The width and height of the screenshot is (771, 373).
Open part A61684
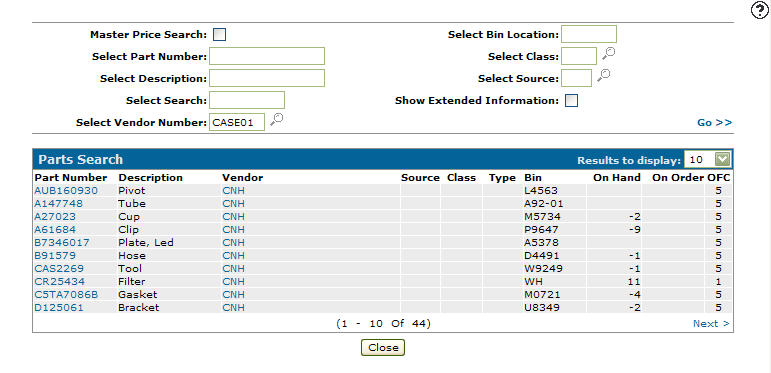55,230
